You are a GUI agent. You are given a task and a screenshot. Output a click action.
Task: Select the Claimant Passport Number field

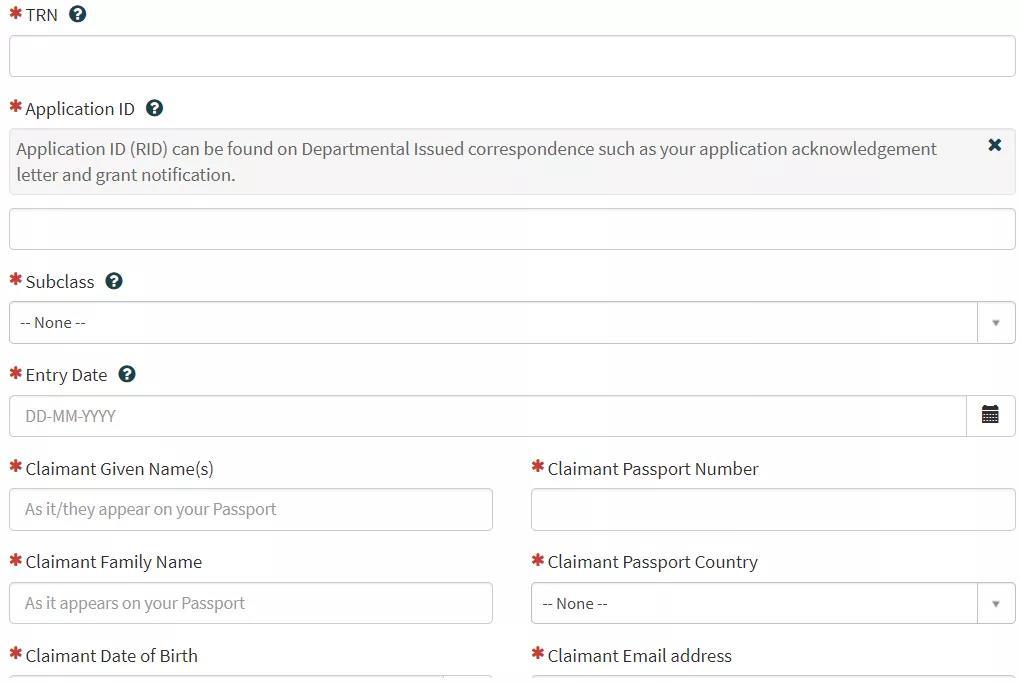pos(773,509)
